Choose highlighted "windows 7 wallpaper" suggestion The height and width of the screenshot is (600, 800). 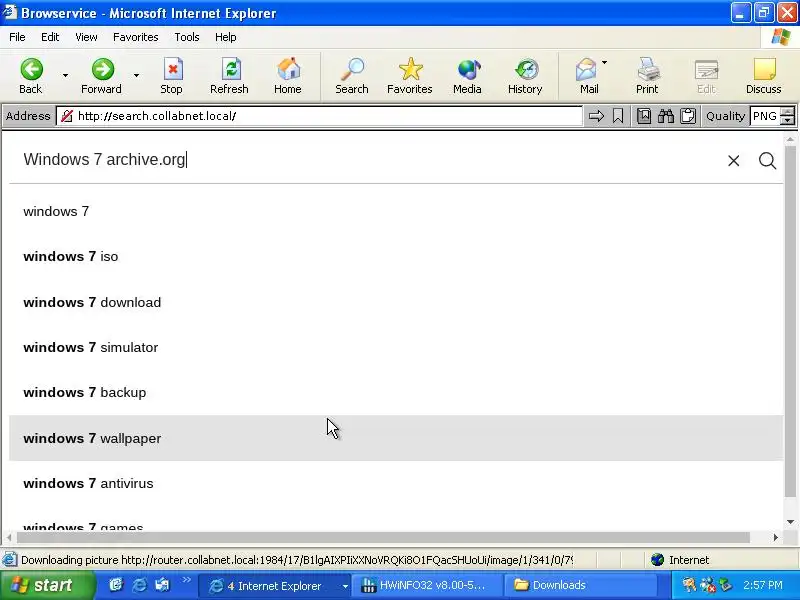click(x=396, y=438)
